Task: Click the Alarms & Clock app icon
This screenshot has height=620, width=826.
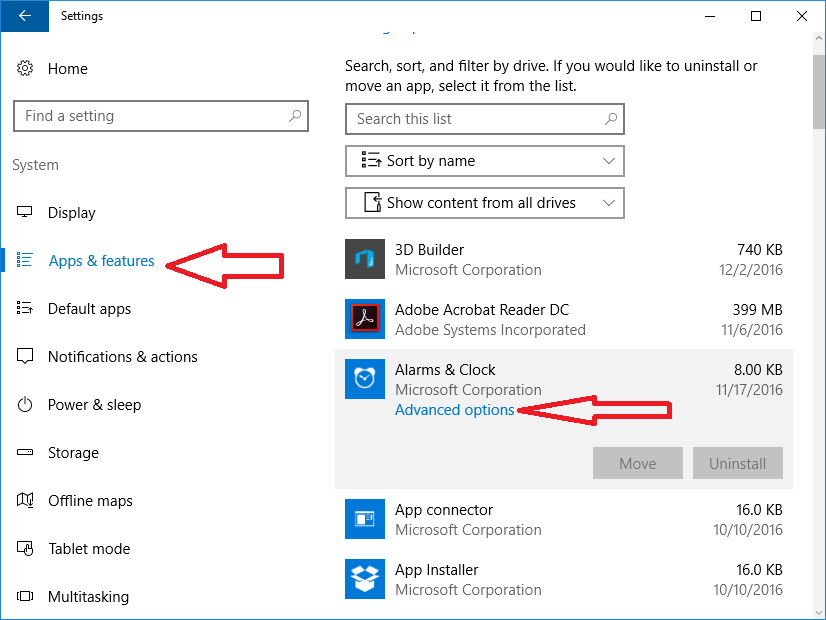Action: pos(364,379)
